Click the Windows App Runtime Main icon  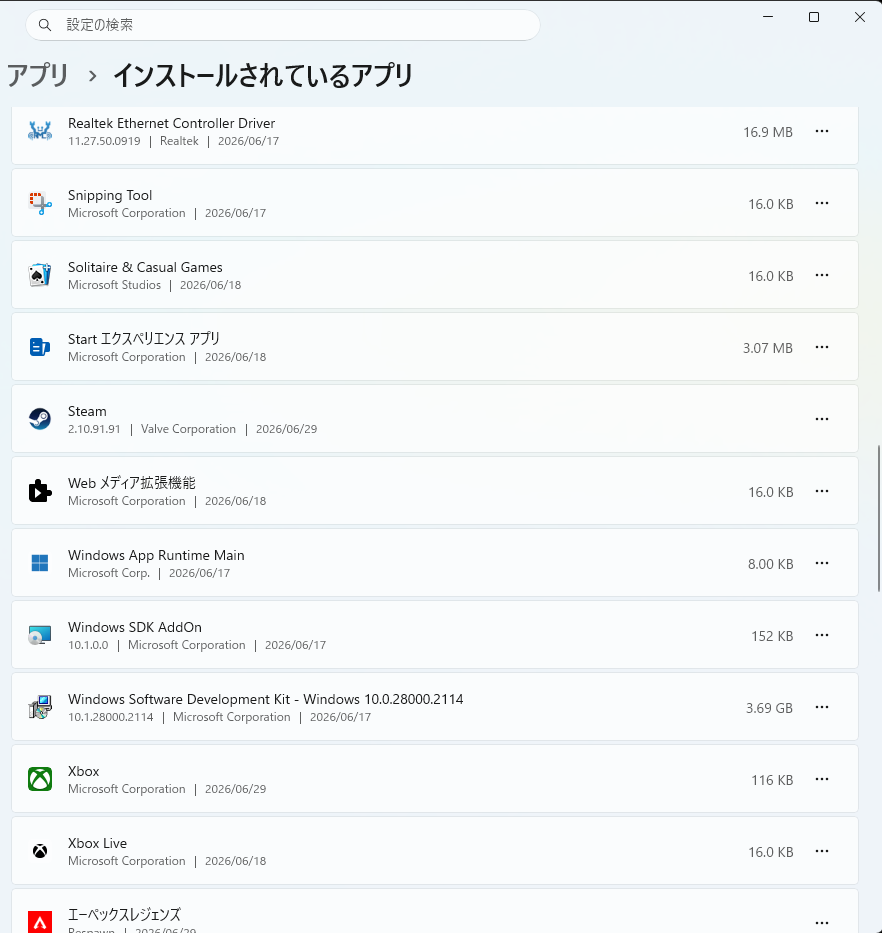pyautogui.click(x=40, y=563)
